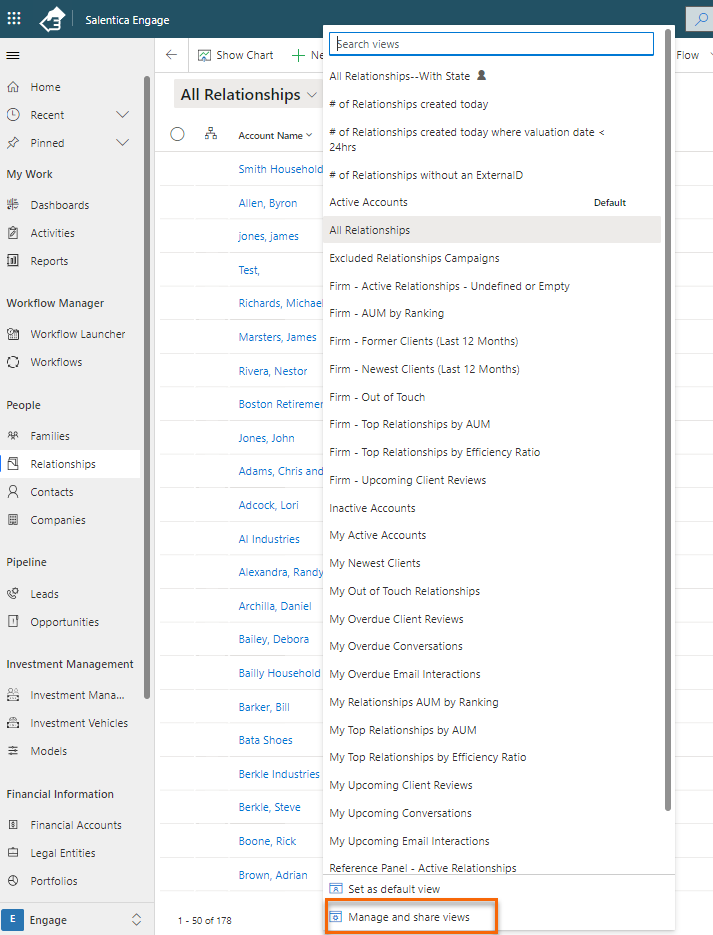Open the Allen, Byron relationship link
The image size is (713, 935).
click(267, 203)
